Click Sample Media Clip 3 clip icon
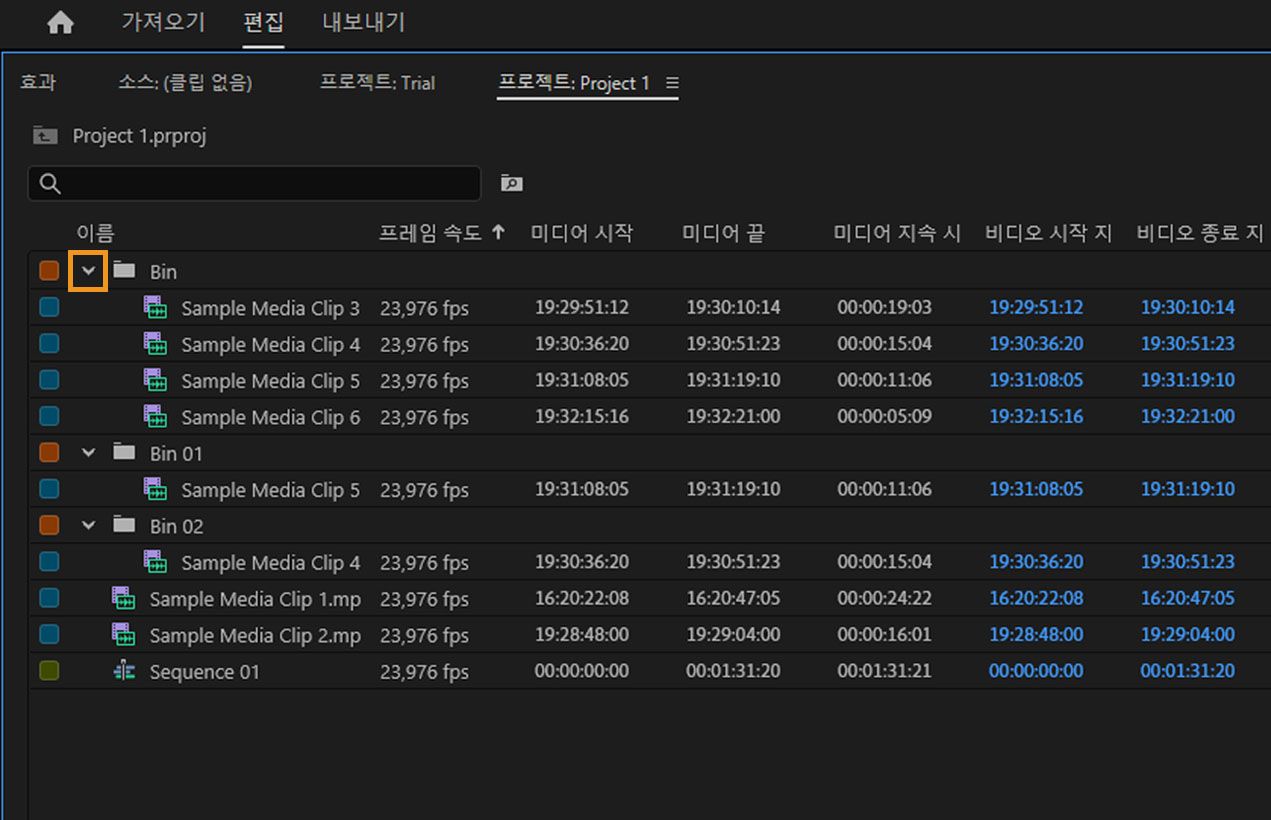The height and width of the screenshot is (820, 1271). tap(155, 307)
